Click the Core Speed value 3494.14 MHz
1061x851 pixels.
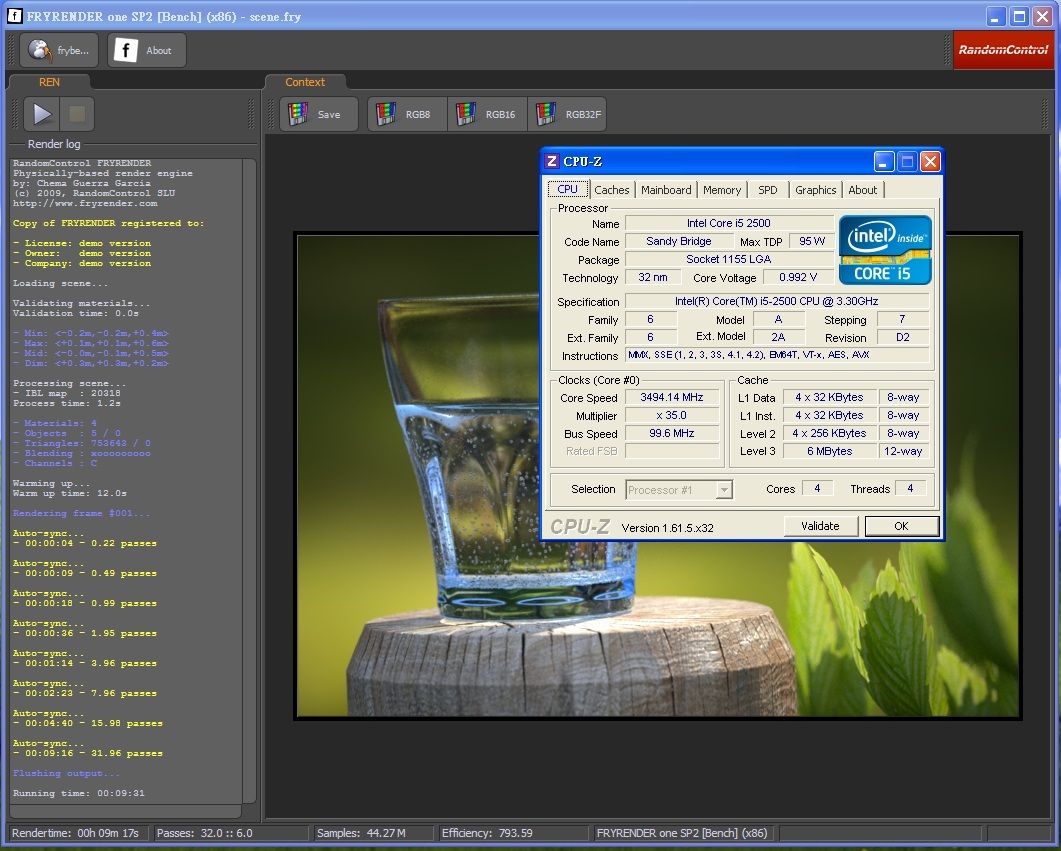tap(672, 398)
